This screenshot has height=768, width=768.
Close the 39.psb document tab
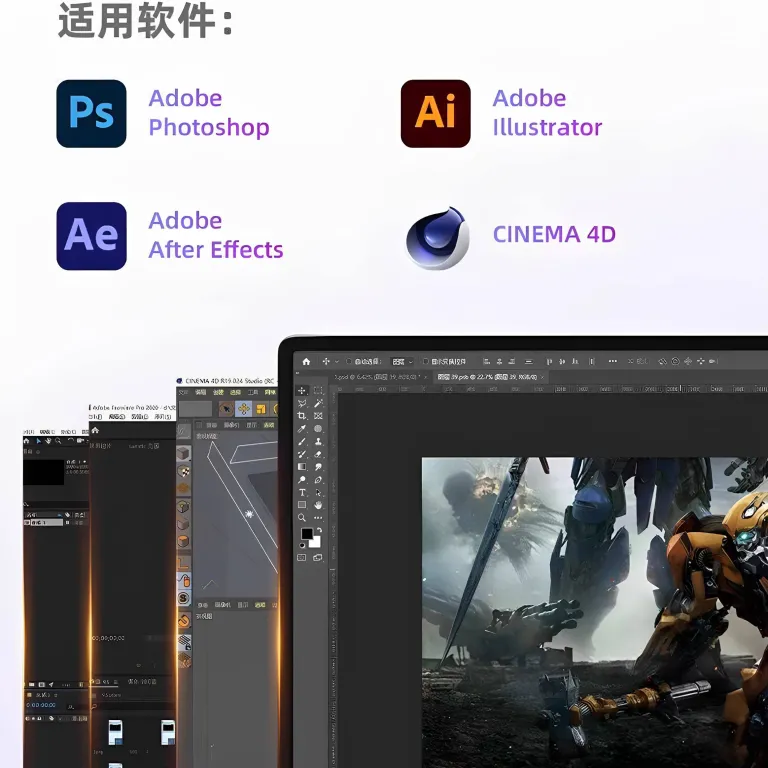(542, 377)
